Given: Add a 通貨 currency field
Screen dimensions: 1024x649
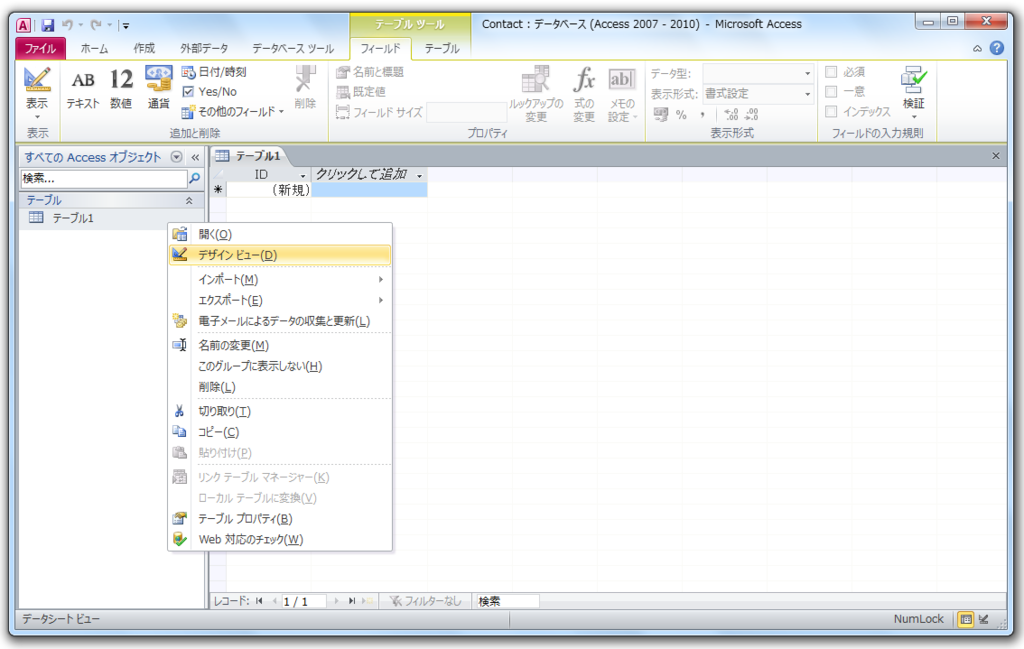Looking at the screenshot, I should pyautogui.click(x=159, y=88).
